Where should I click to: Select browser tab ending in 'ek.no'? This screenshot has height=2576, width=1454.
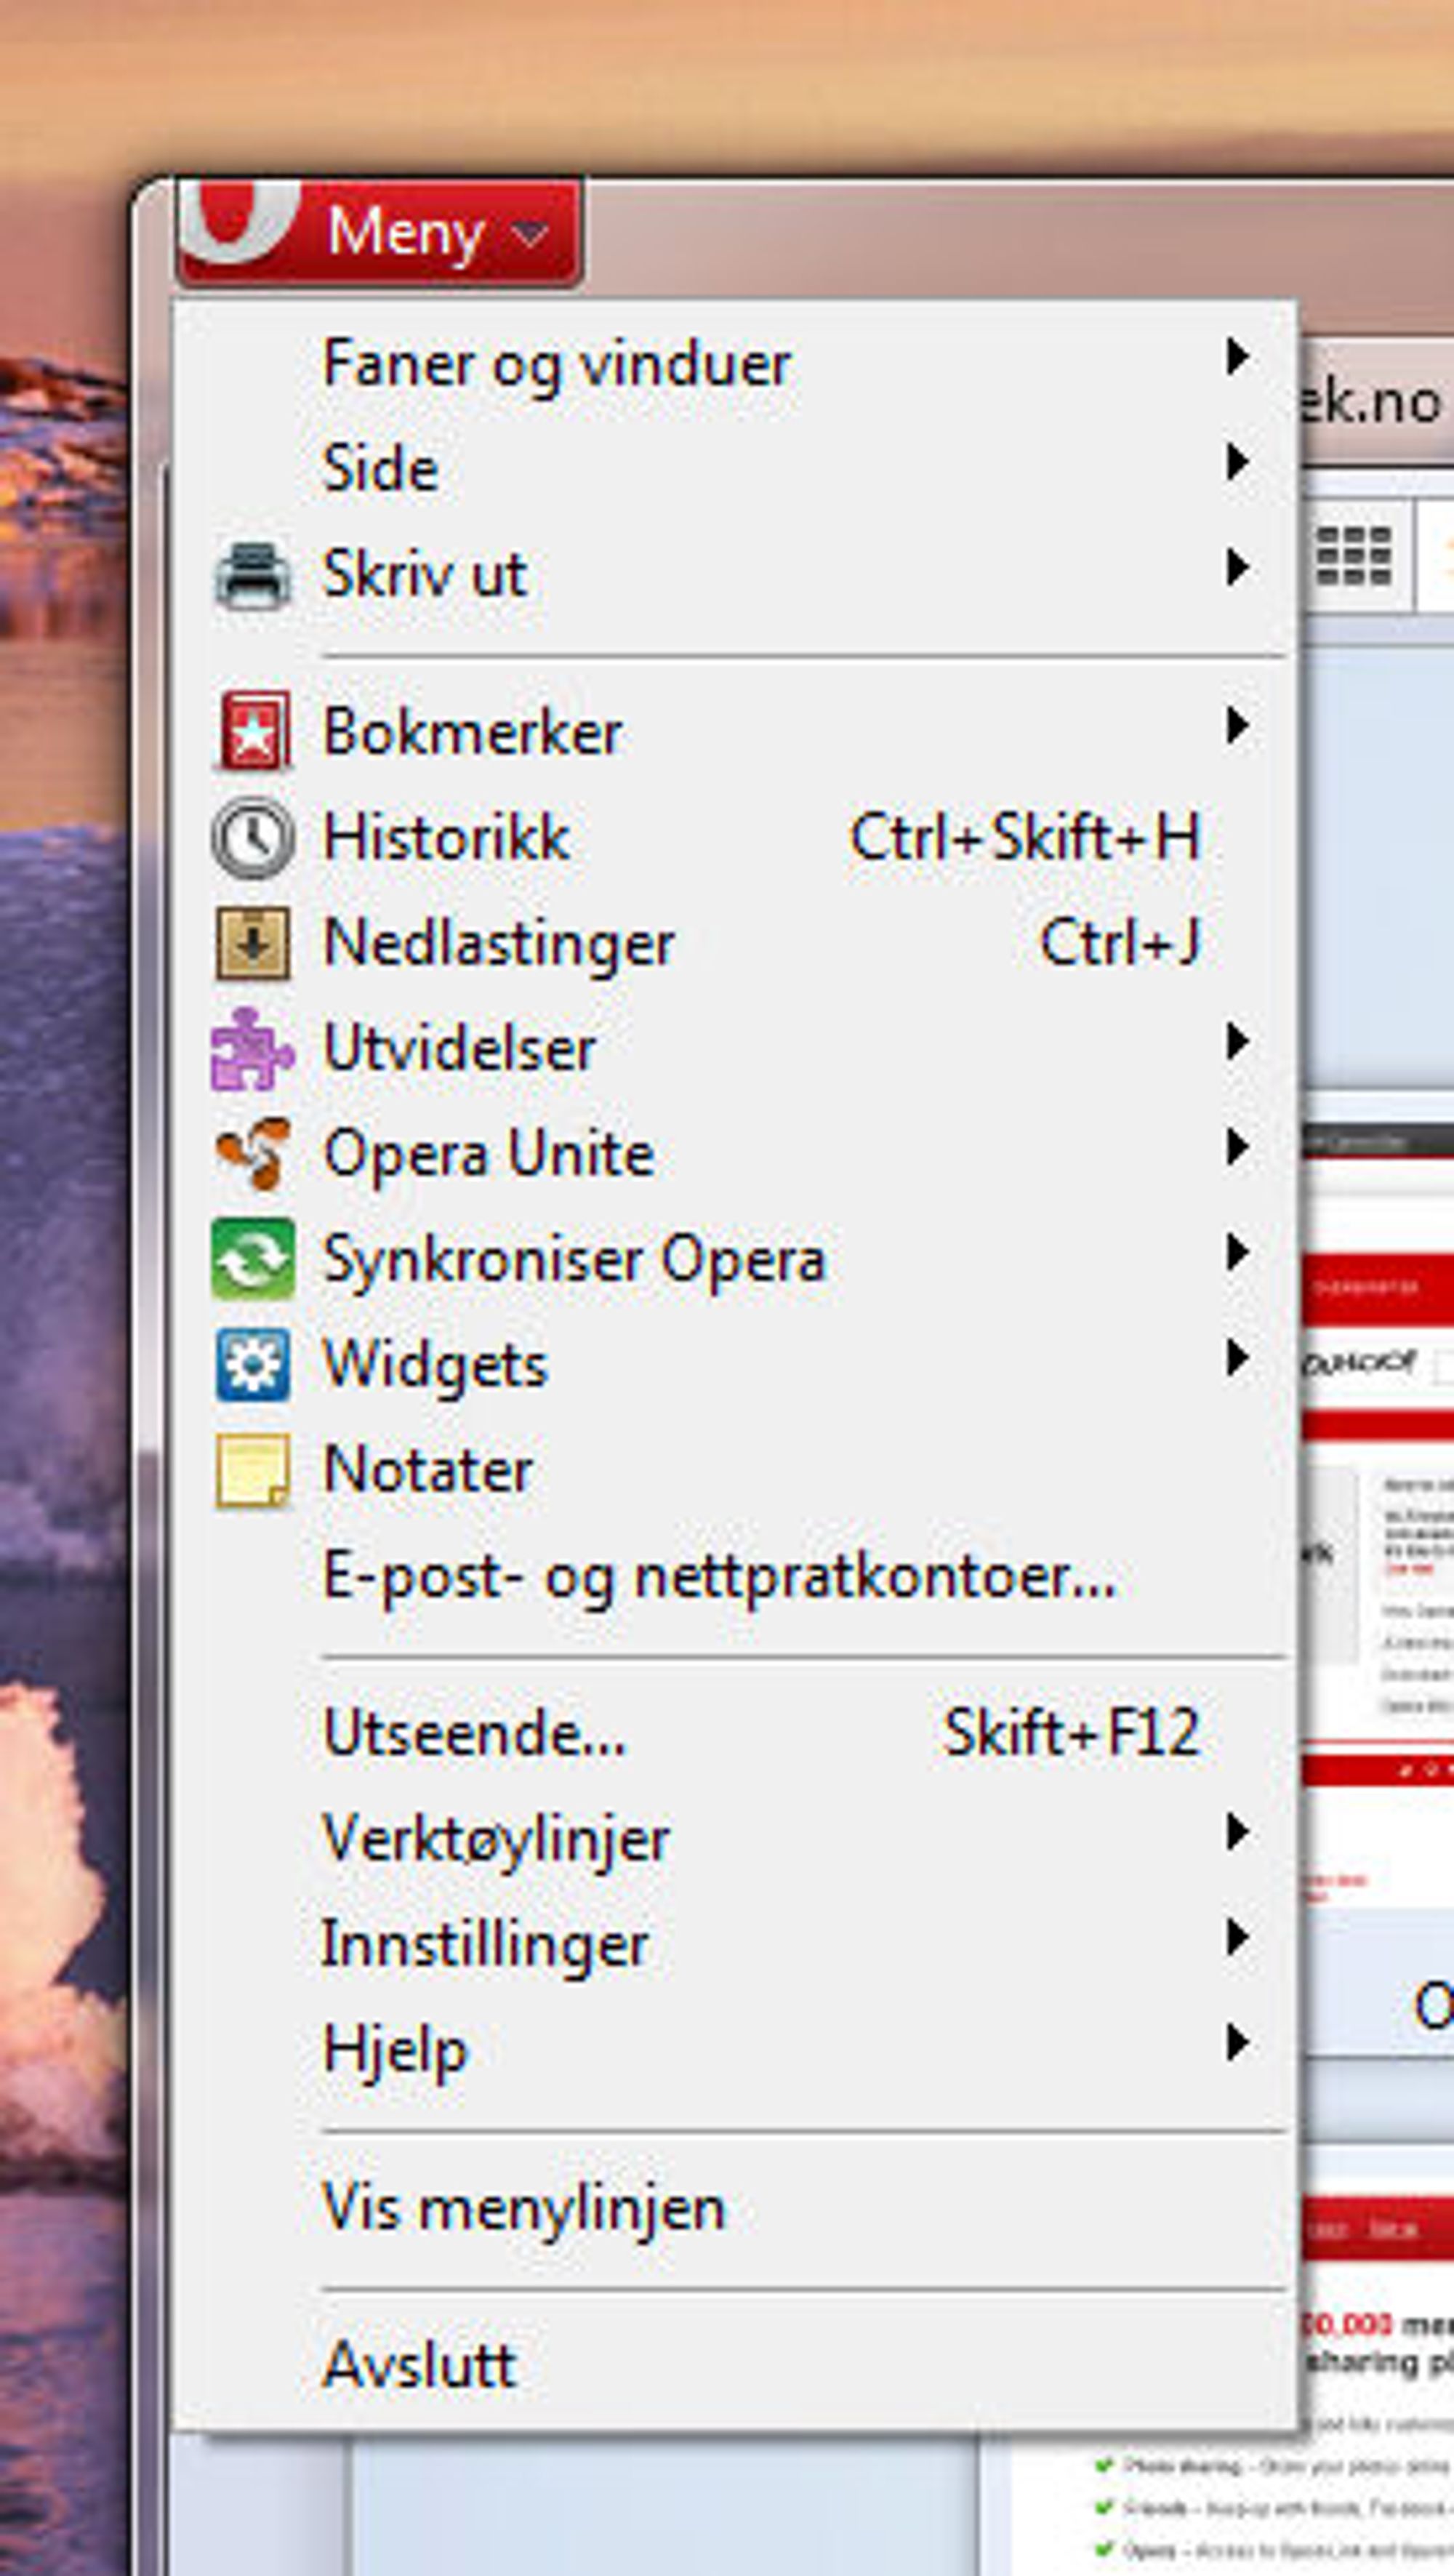tap(1377, 402)
